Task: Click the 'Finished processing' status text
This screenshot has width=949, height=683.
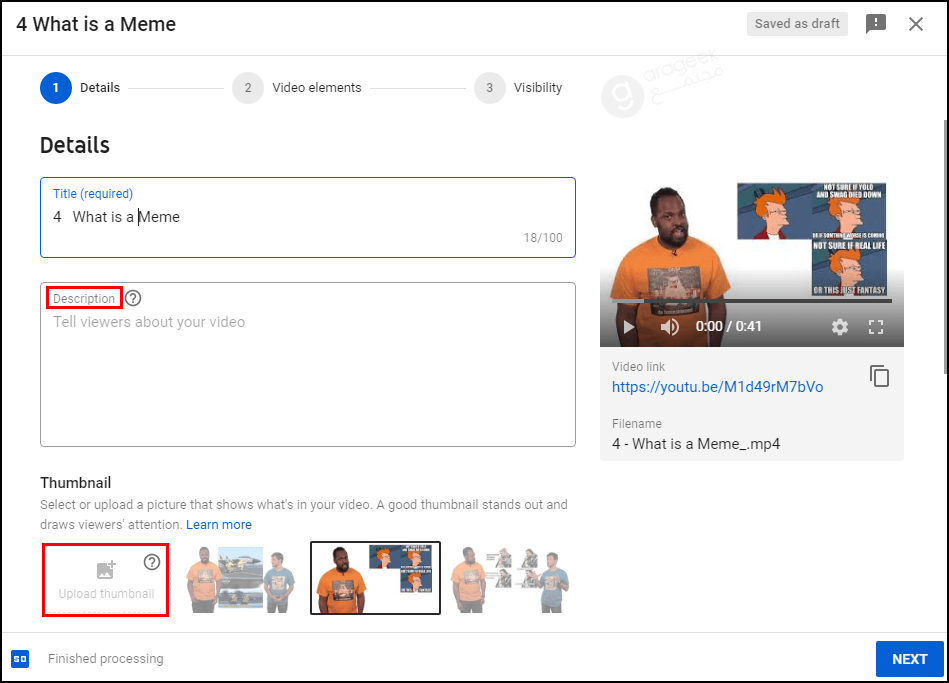Action: coord(106,658)
